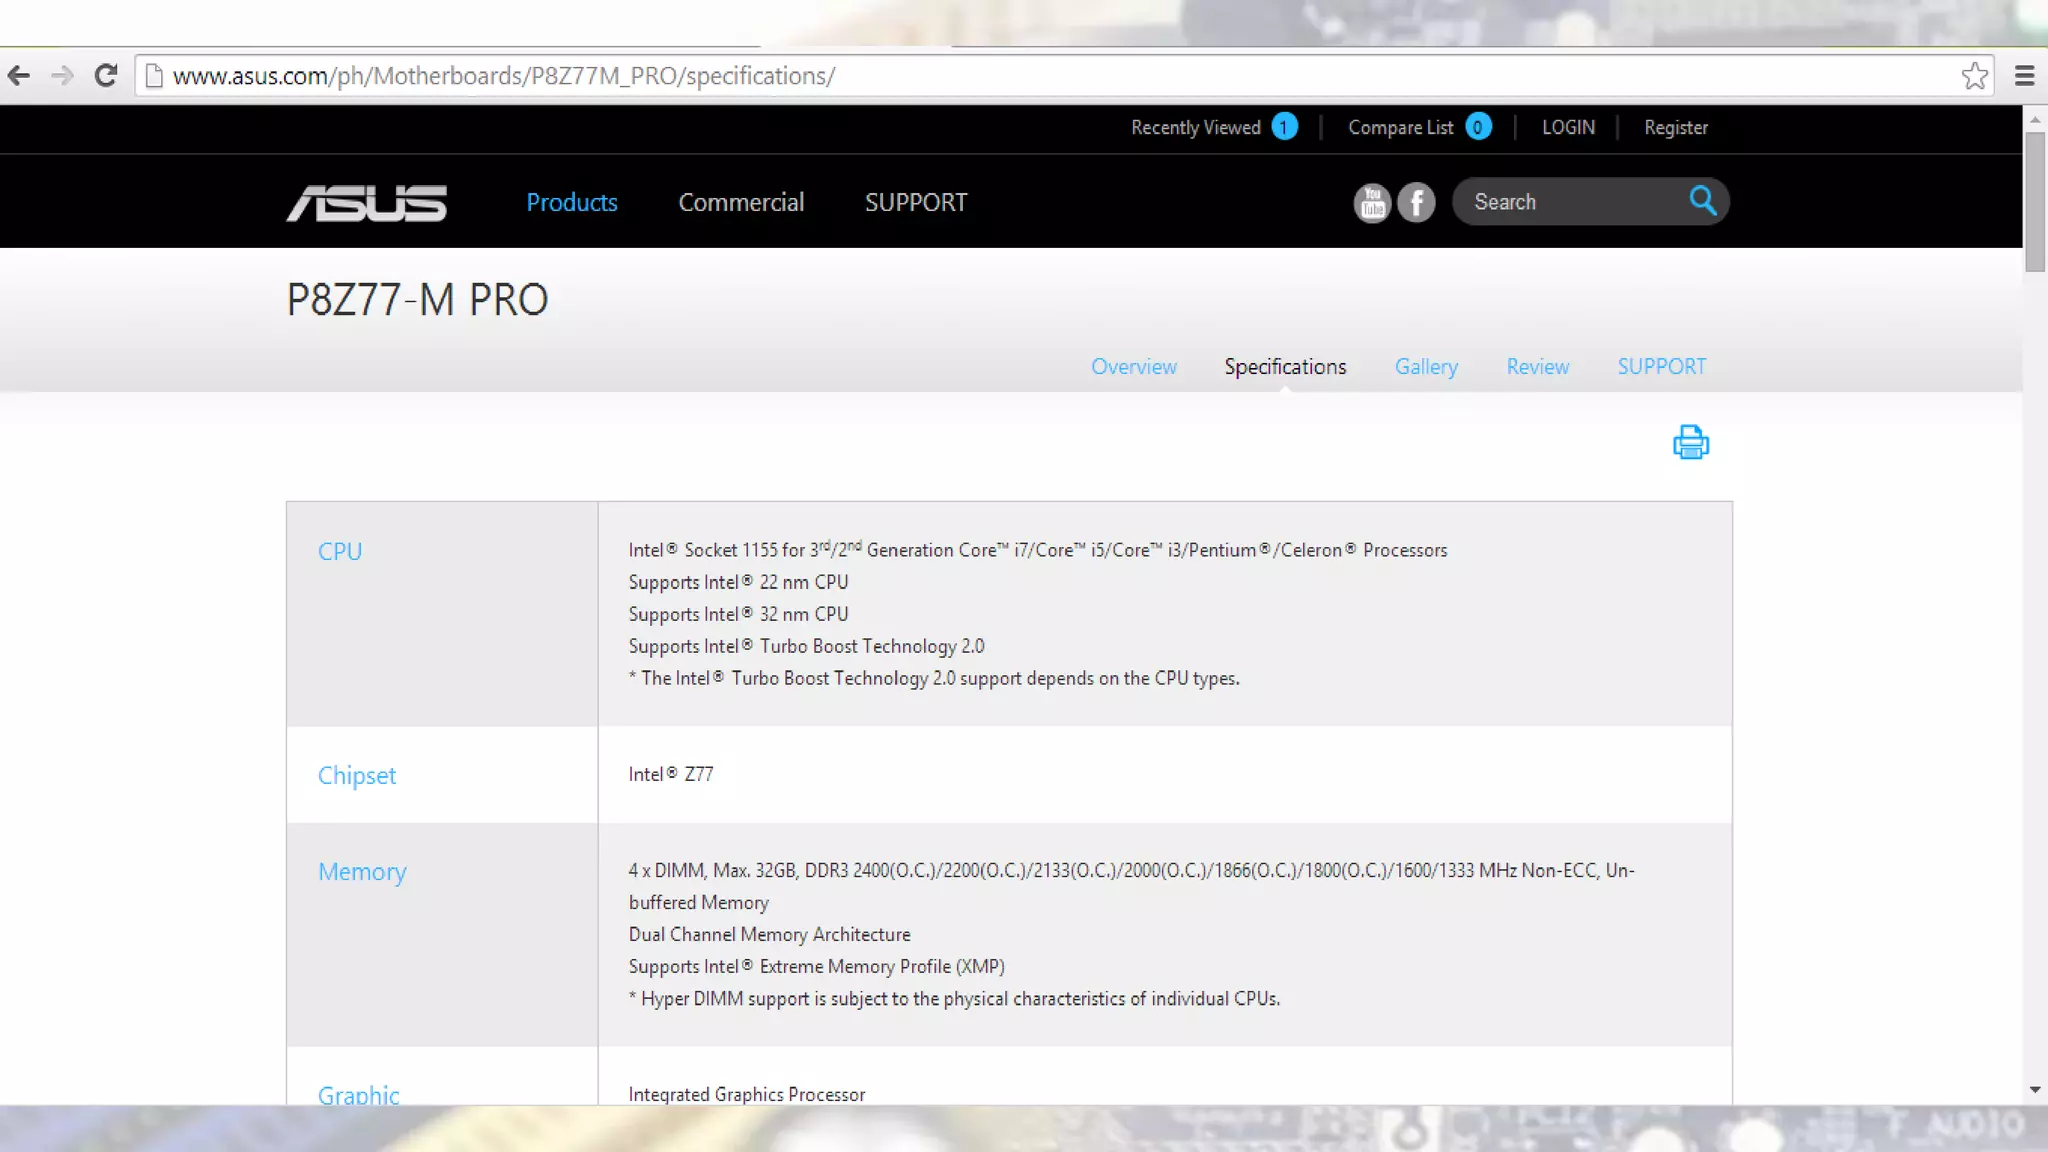This screenshot has width=2048, height=1152.
Task: Click the ASUS logo
Action: 366,203
